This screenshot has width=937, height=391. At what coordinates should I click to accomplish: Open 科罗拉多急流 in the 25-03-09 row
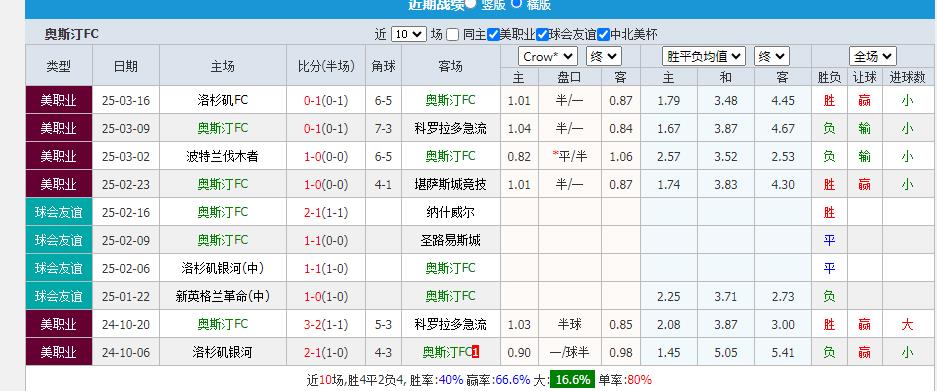tap(450, 129)
